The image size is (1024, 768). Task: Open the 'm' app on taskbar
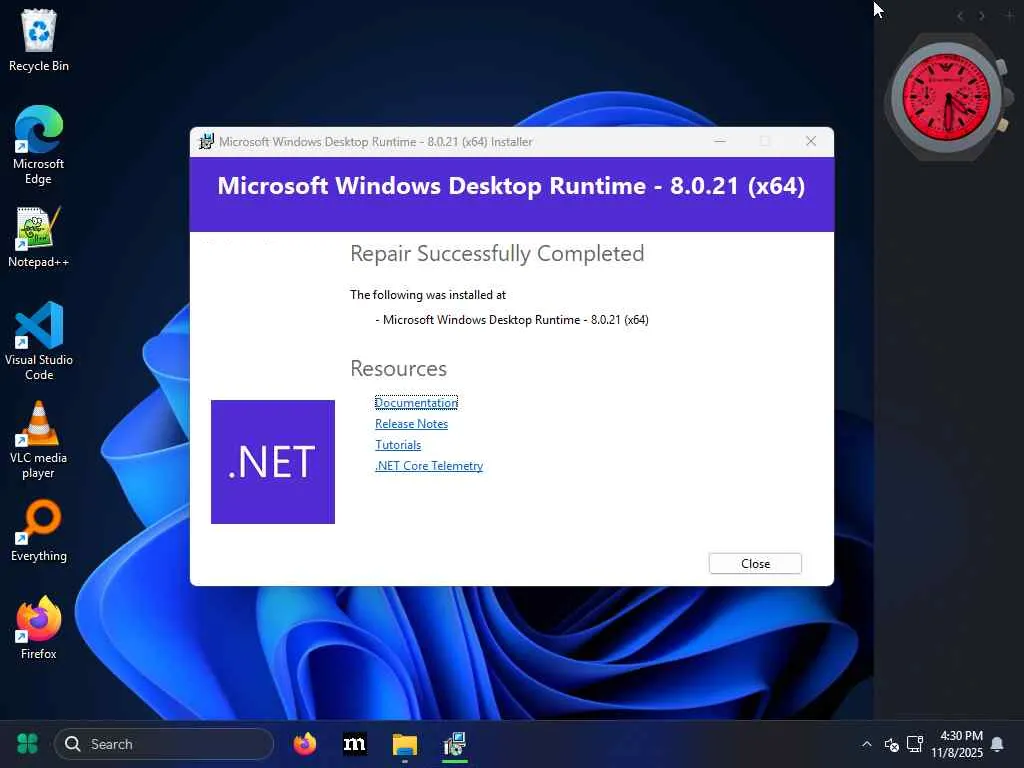[355, 744]
